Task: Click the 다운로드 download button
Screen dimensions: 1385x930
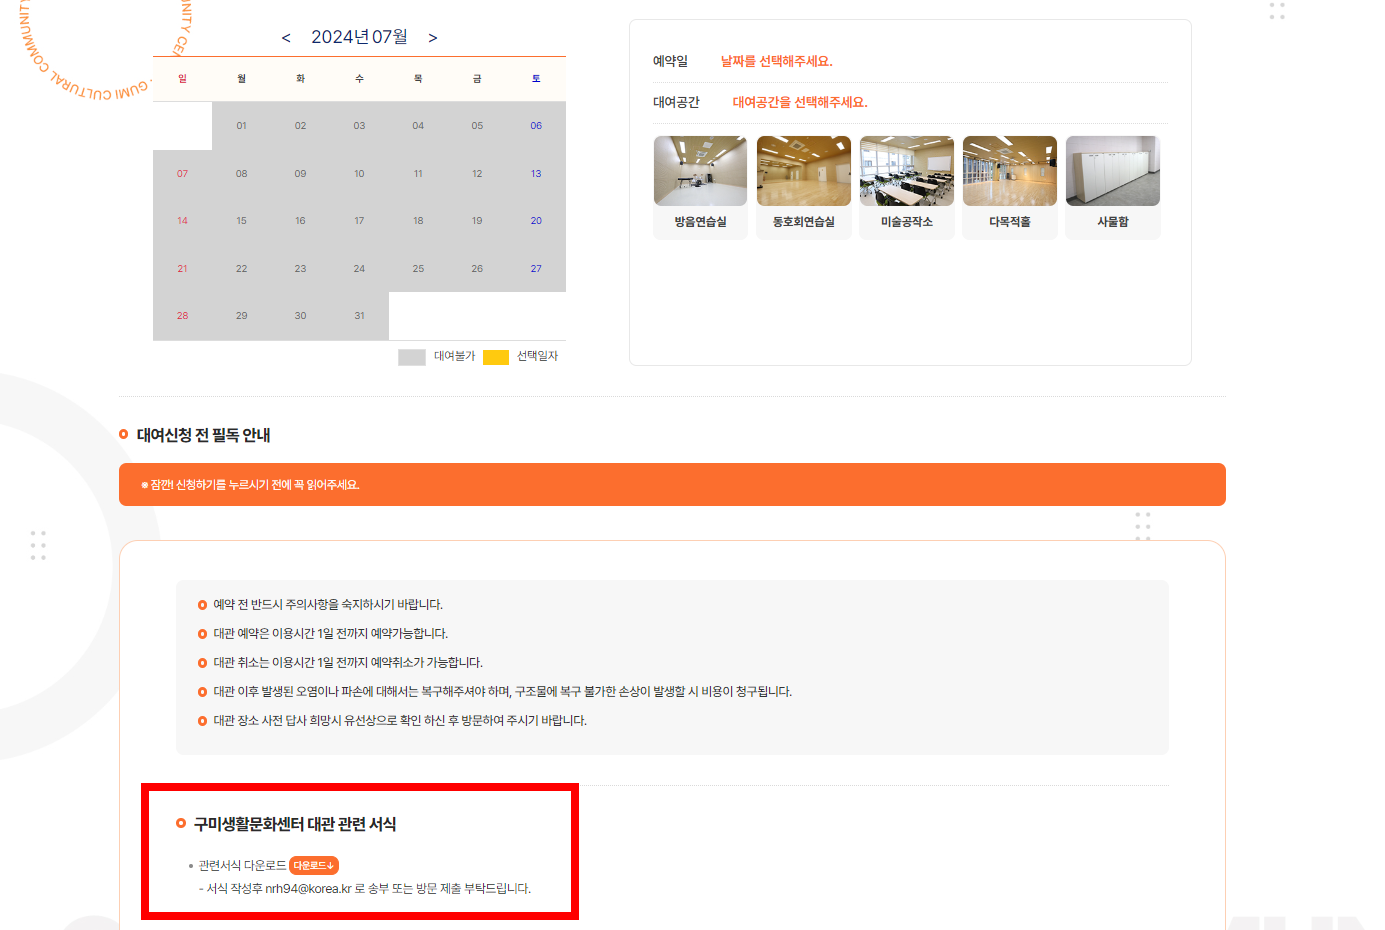Action: pos(314,865)
